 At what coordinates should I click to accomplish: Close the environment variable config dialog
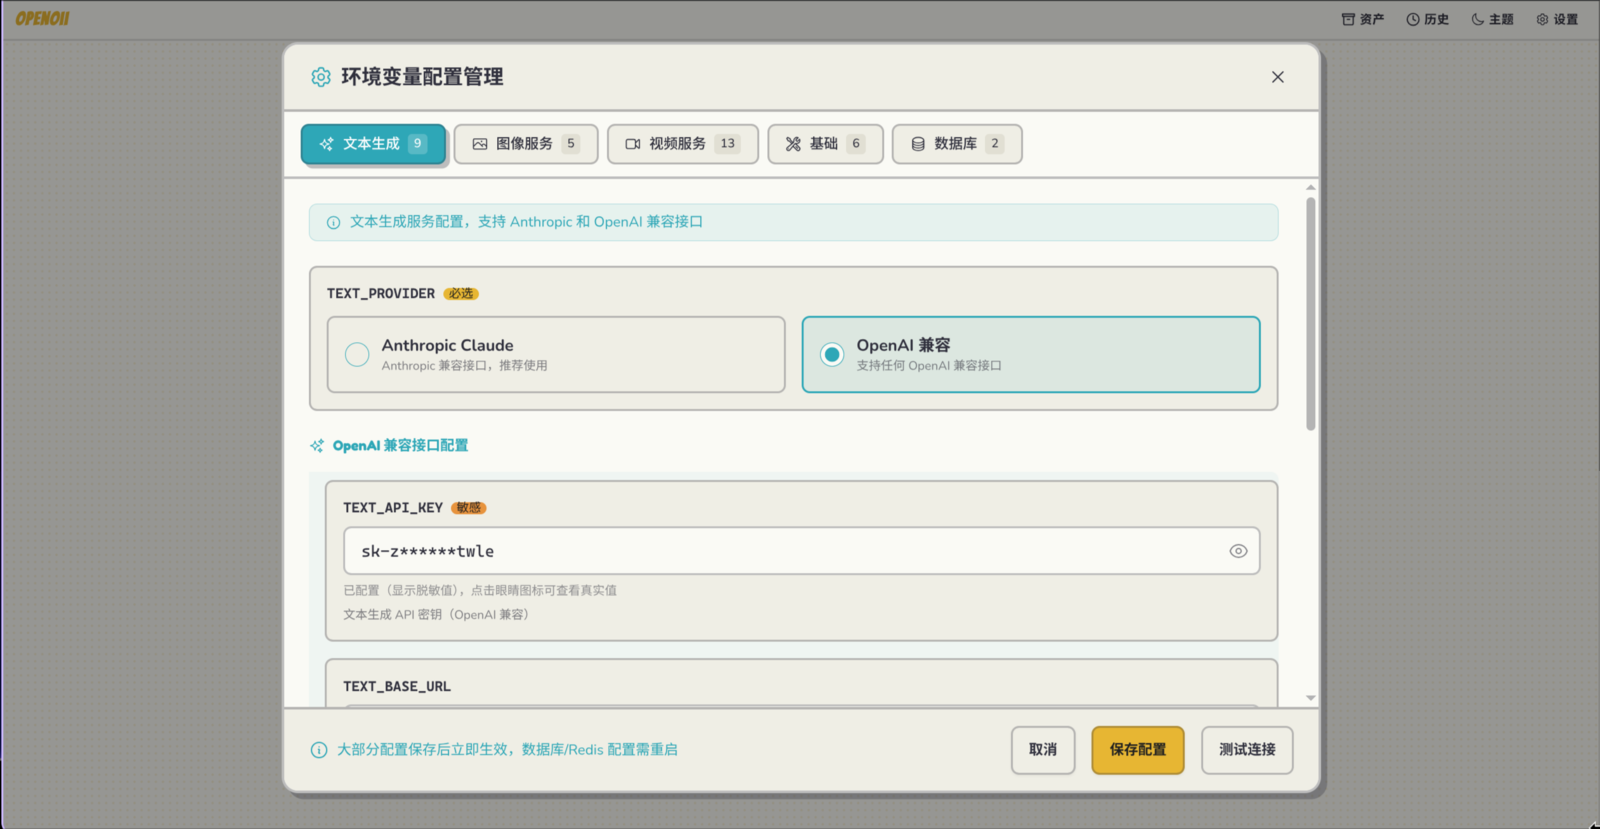1277,77
